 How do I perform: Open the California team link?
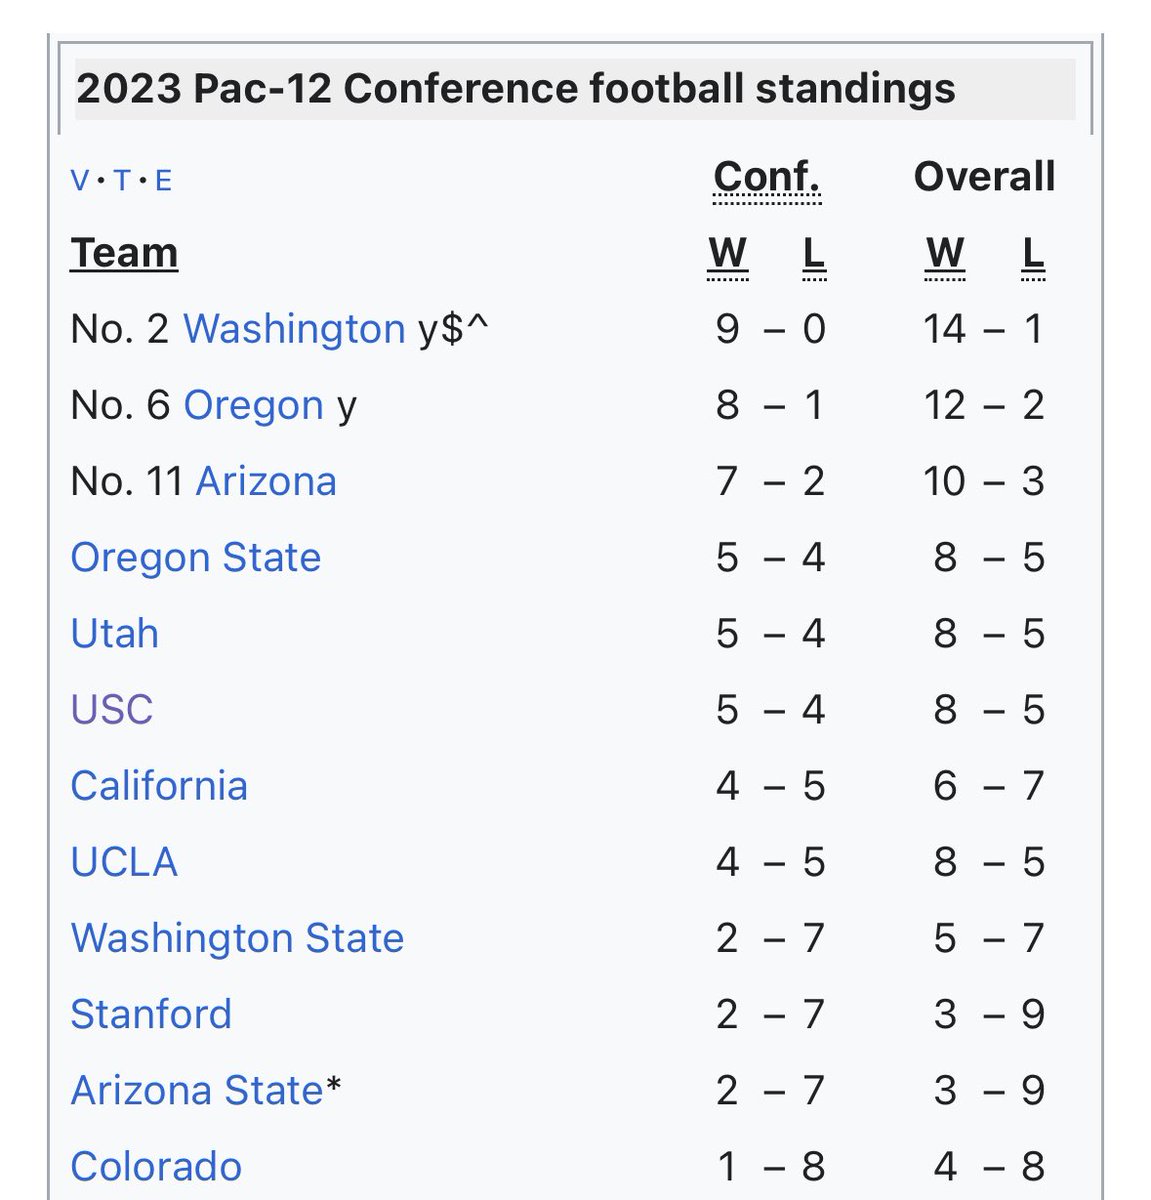click(159, 785)
